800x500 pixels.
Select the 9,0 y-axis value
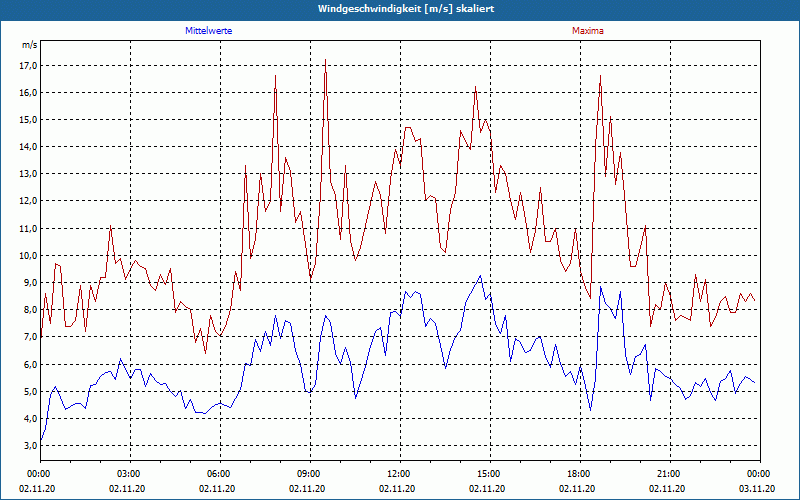[31, 282]
